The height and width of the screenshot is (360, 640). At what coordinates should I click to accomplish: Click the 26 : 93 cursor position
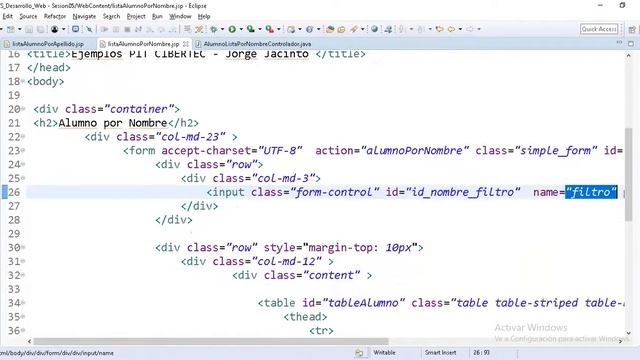[x=481, y=353]
